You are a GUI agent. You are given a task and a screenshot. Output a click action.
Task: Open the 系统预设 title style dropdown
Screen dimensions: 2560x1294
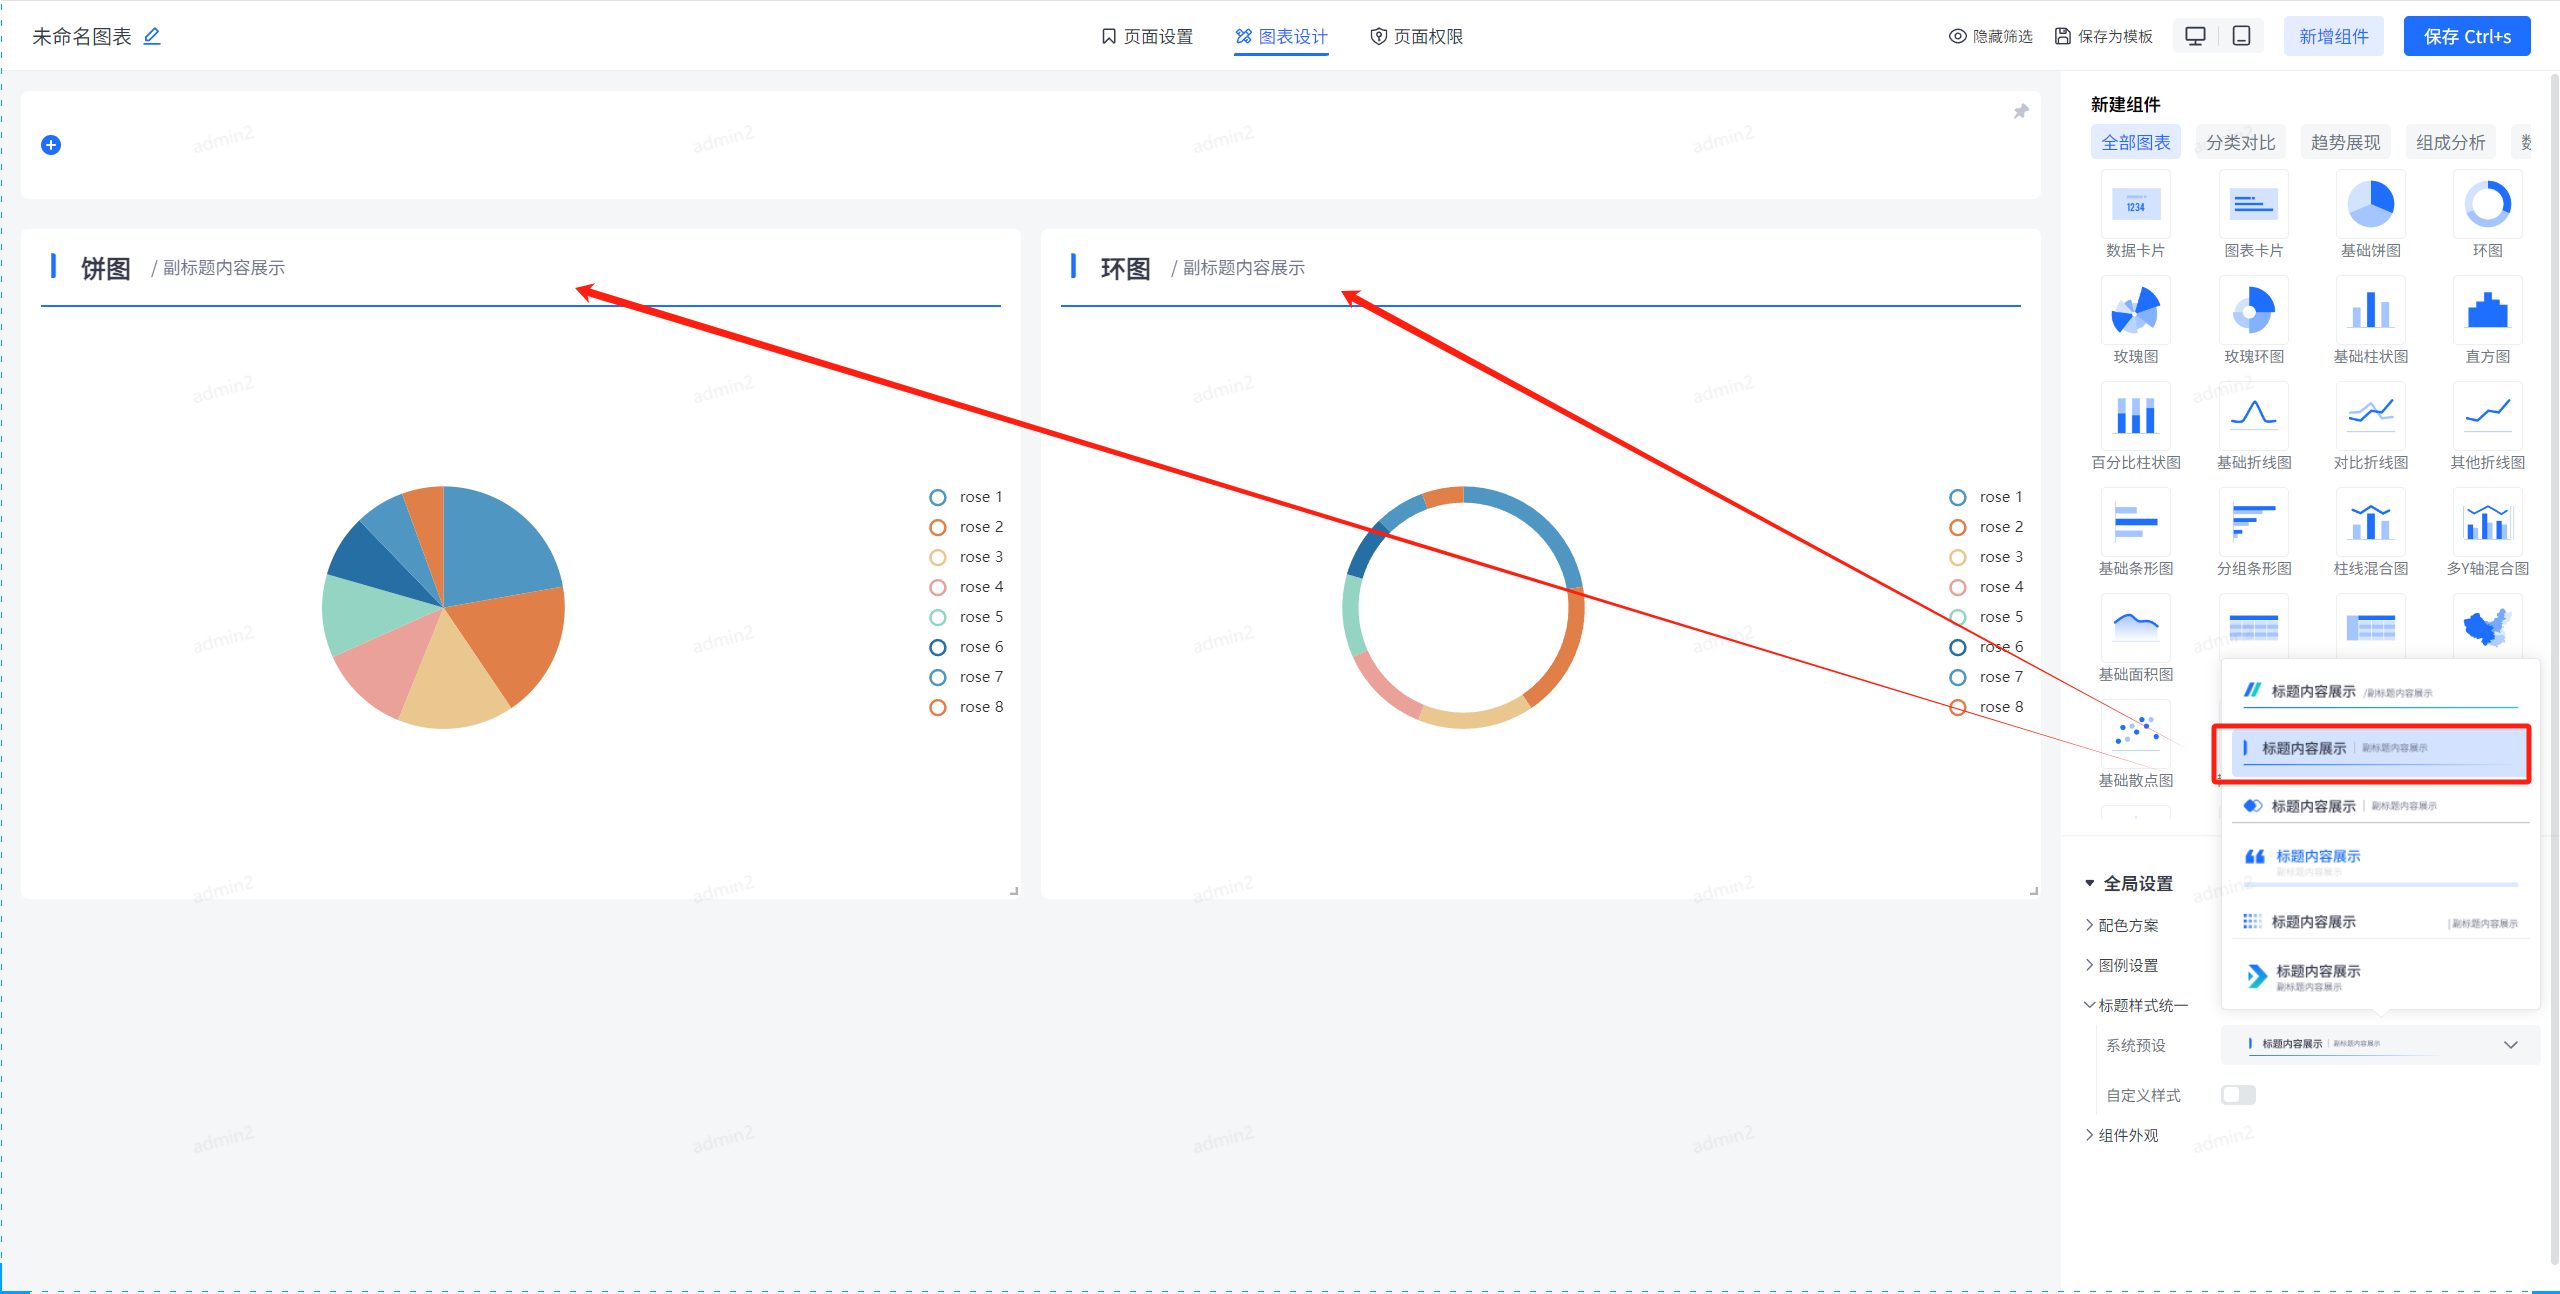2380,1044
